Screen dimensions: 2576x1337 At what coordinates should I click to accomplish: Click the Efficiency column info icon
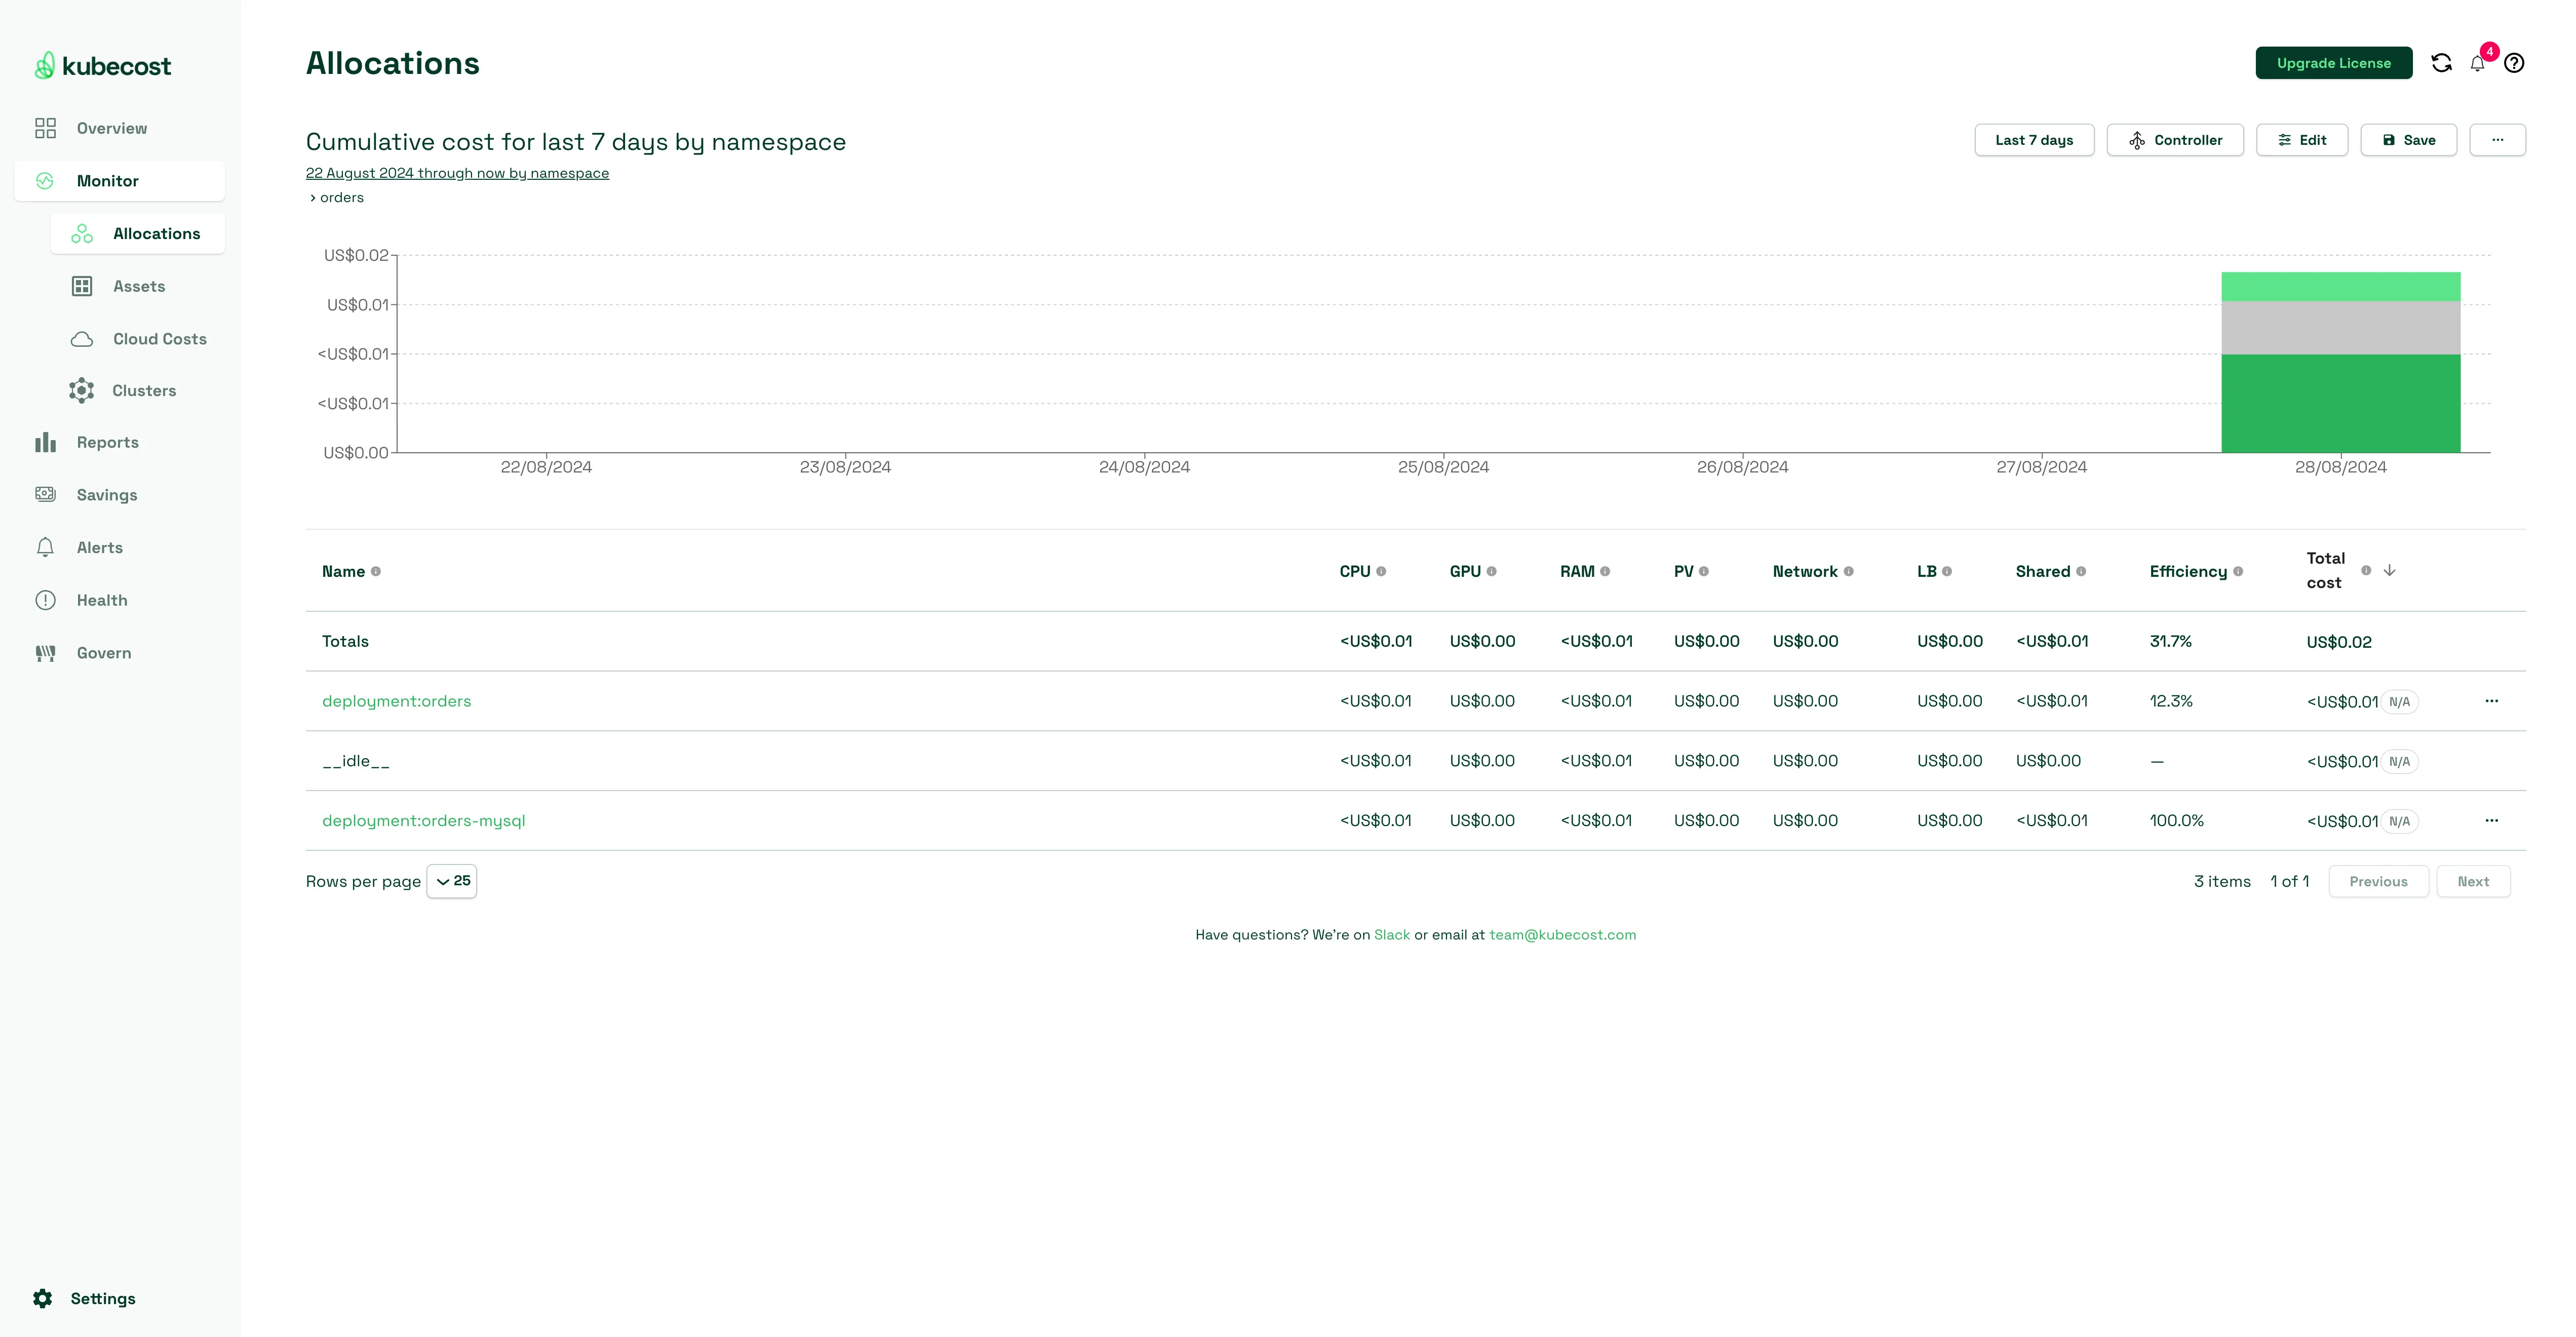tap(2238, 572)
